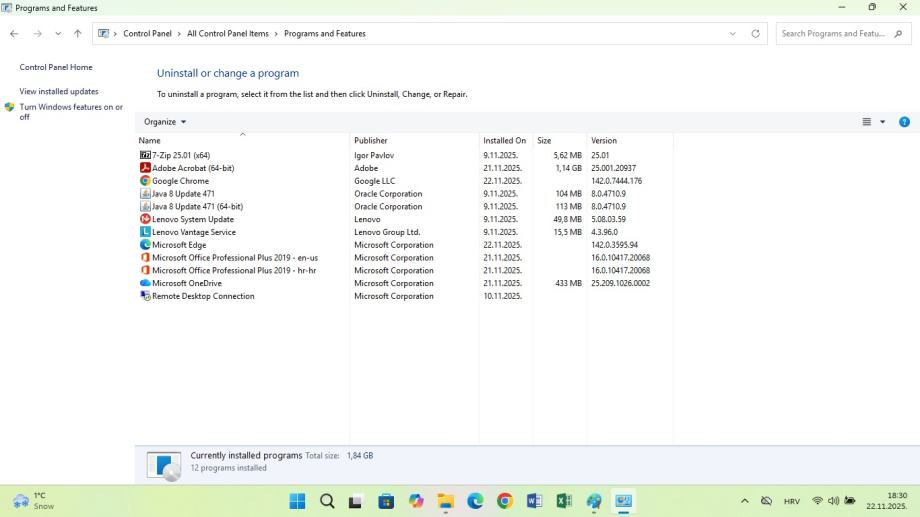Click the Google LLC publisher cell
This screenshot has width=920, height=517.
[x=374, y=181]
